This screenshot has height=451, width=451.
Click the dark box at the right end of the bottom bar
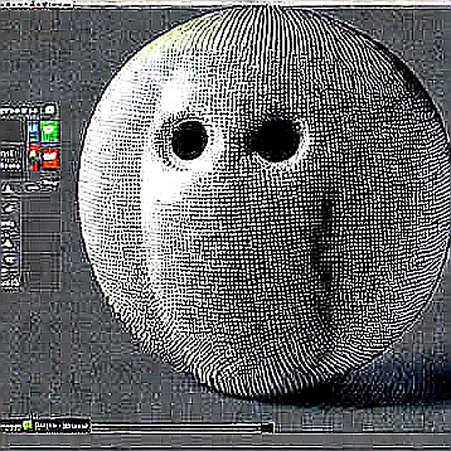tap(267, 428)
